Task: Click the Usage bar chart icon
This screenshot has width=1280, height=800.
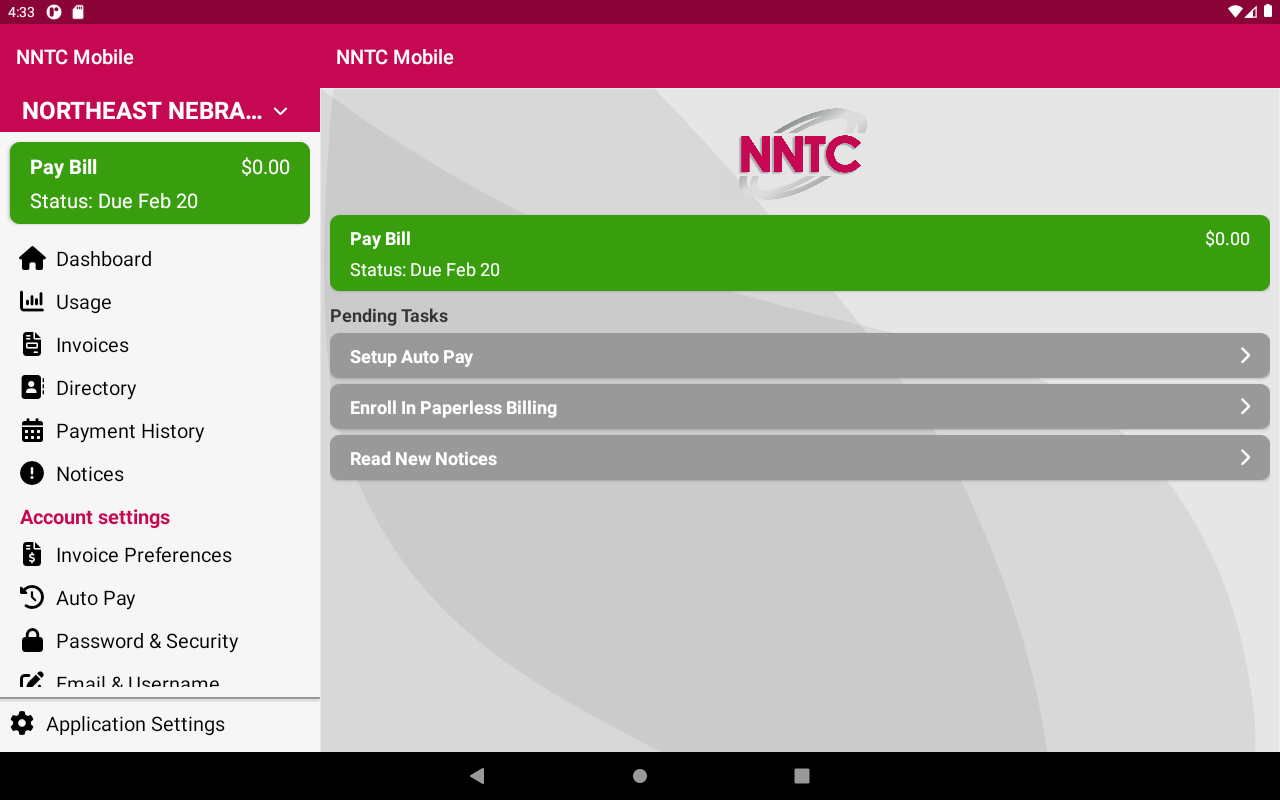Action: click(32, 301)
